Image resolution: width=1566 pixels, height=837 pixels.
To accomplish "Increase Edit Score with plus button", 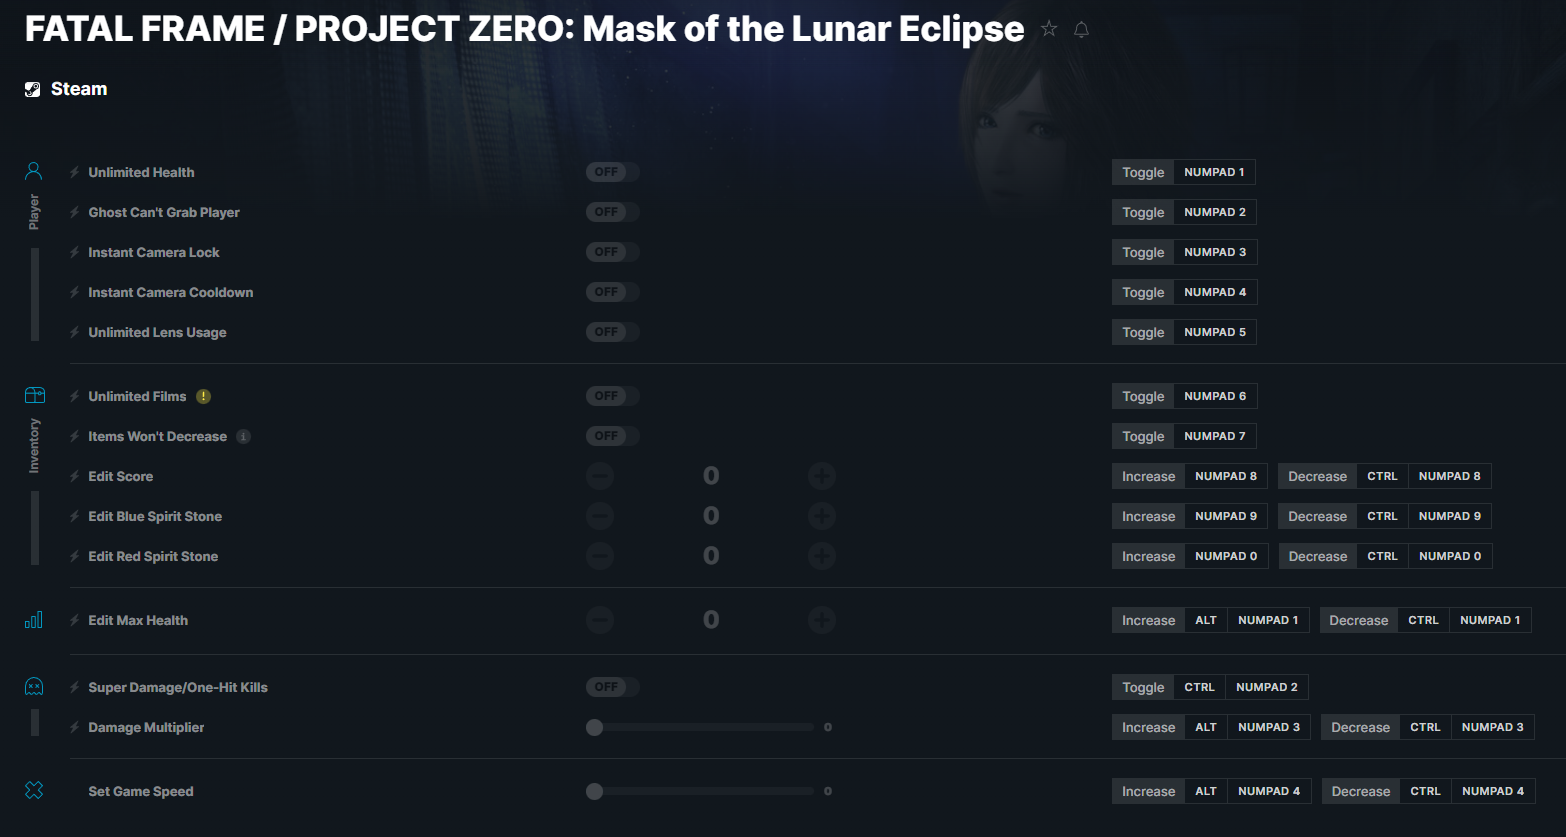I will point(822,476).
